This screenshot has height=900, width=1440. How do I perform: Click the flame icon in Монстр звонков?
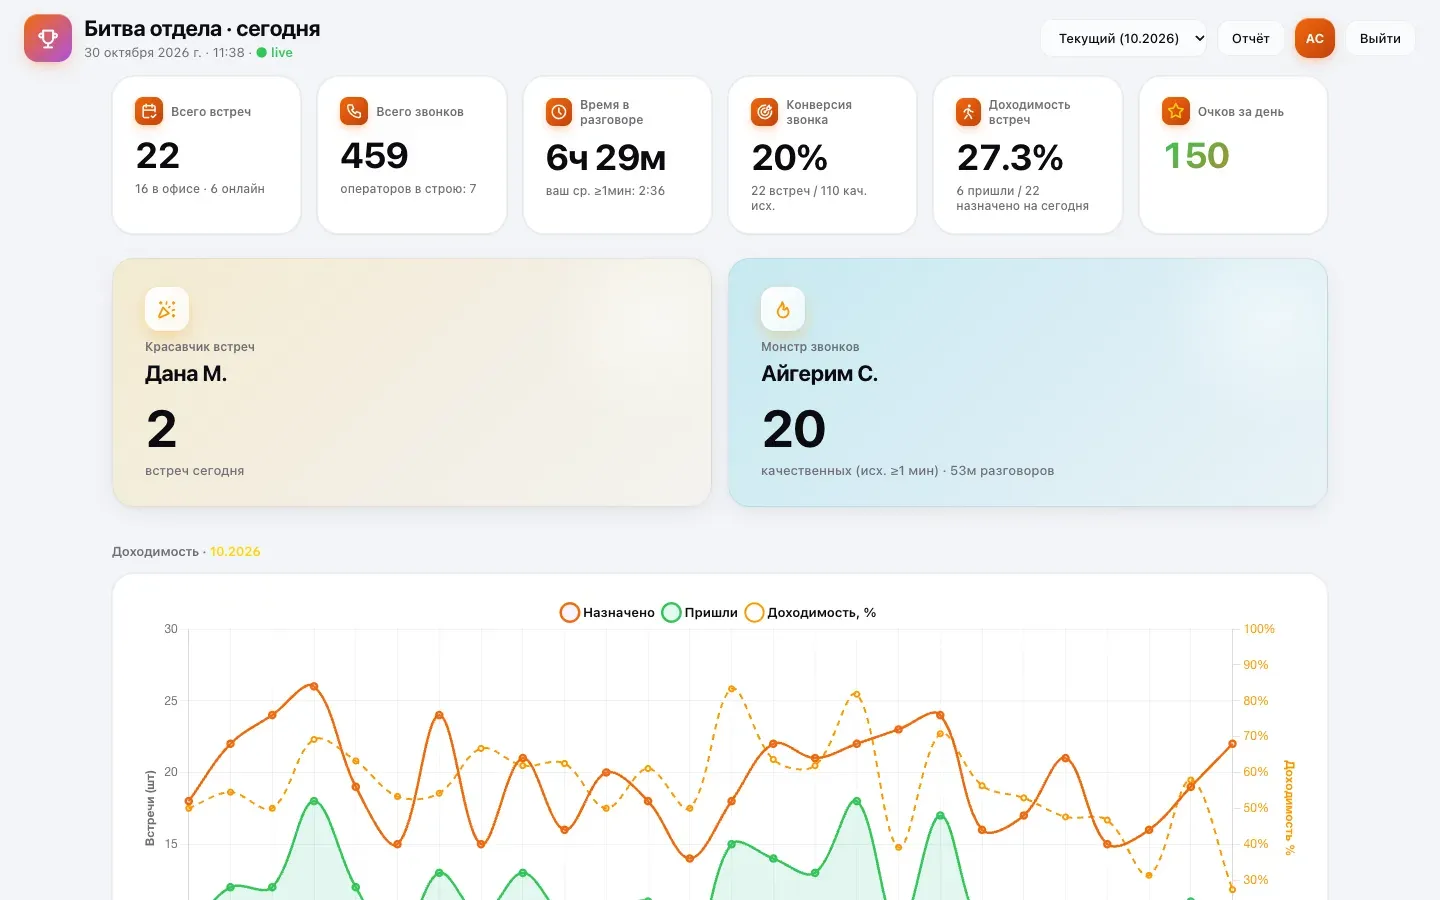point(783,309)
